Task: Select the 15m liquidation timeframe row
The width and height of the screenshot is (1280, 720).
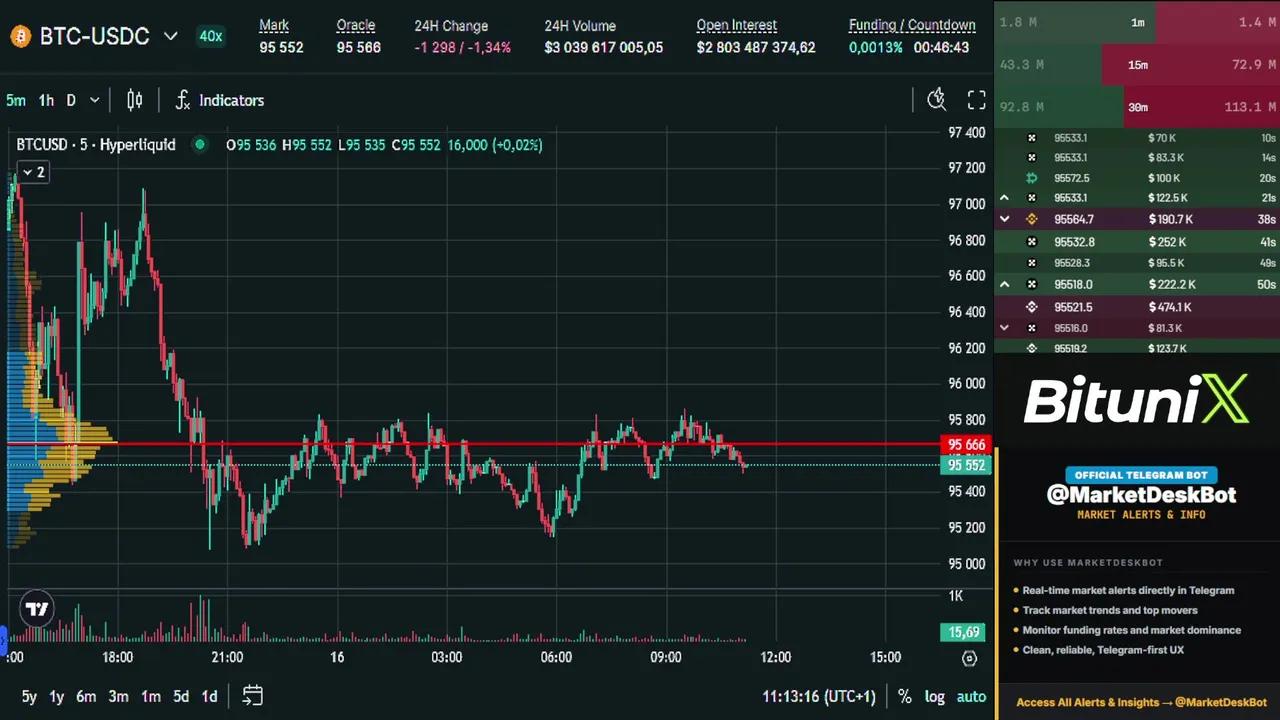Action: click(x=1138, y=65)
